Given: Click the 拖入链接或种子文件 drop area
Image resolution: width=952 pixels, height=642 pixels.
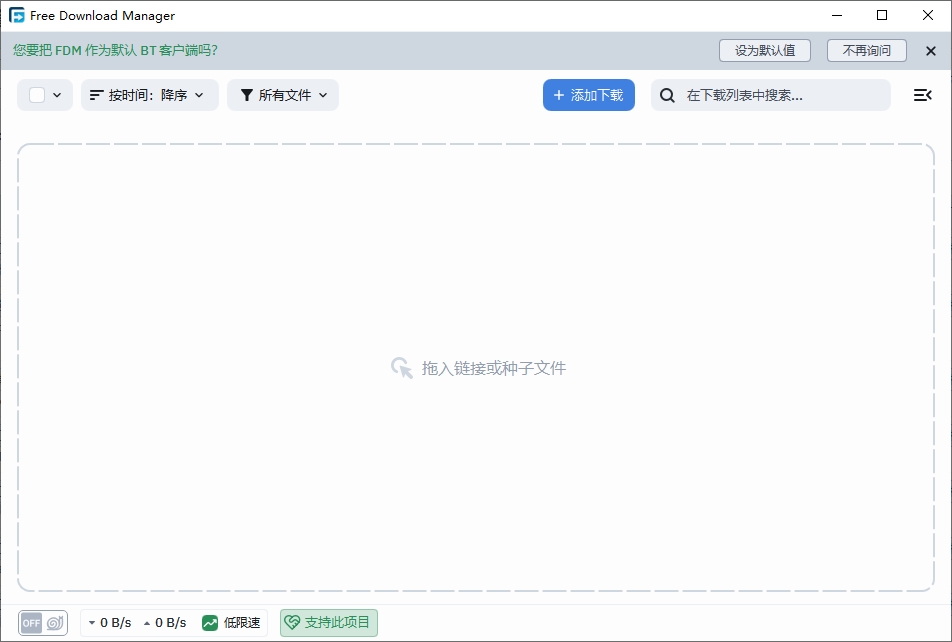Looking at the screenshot, I should point(476,367).
